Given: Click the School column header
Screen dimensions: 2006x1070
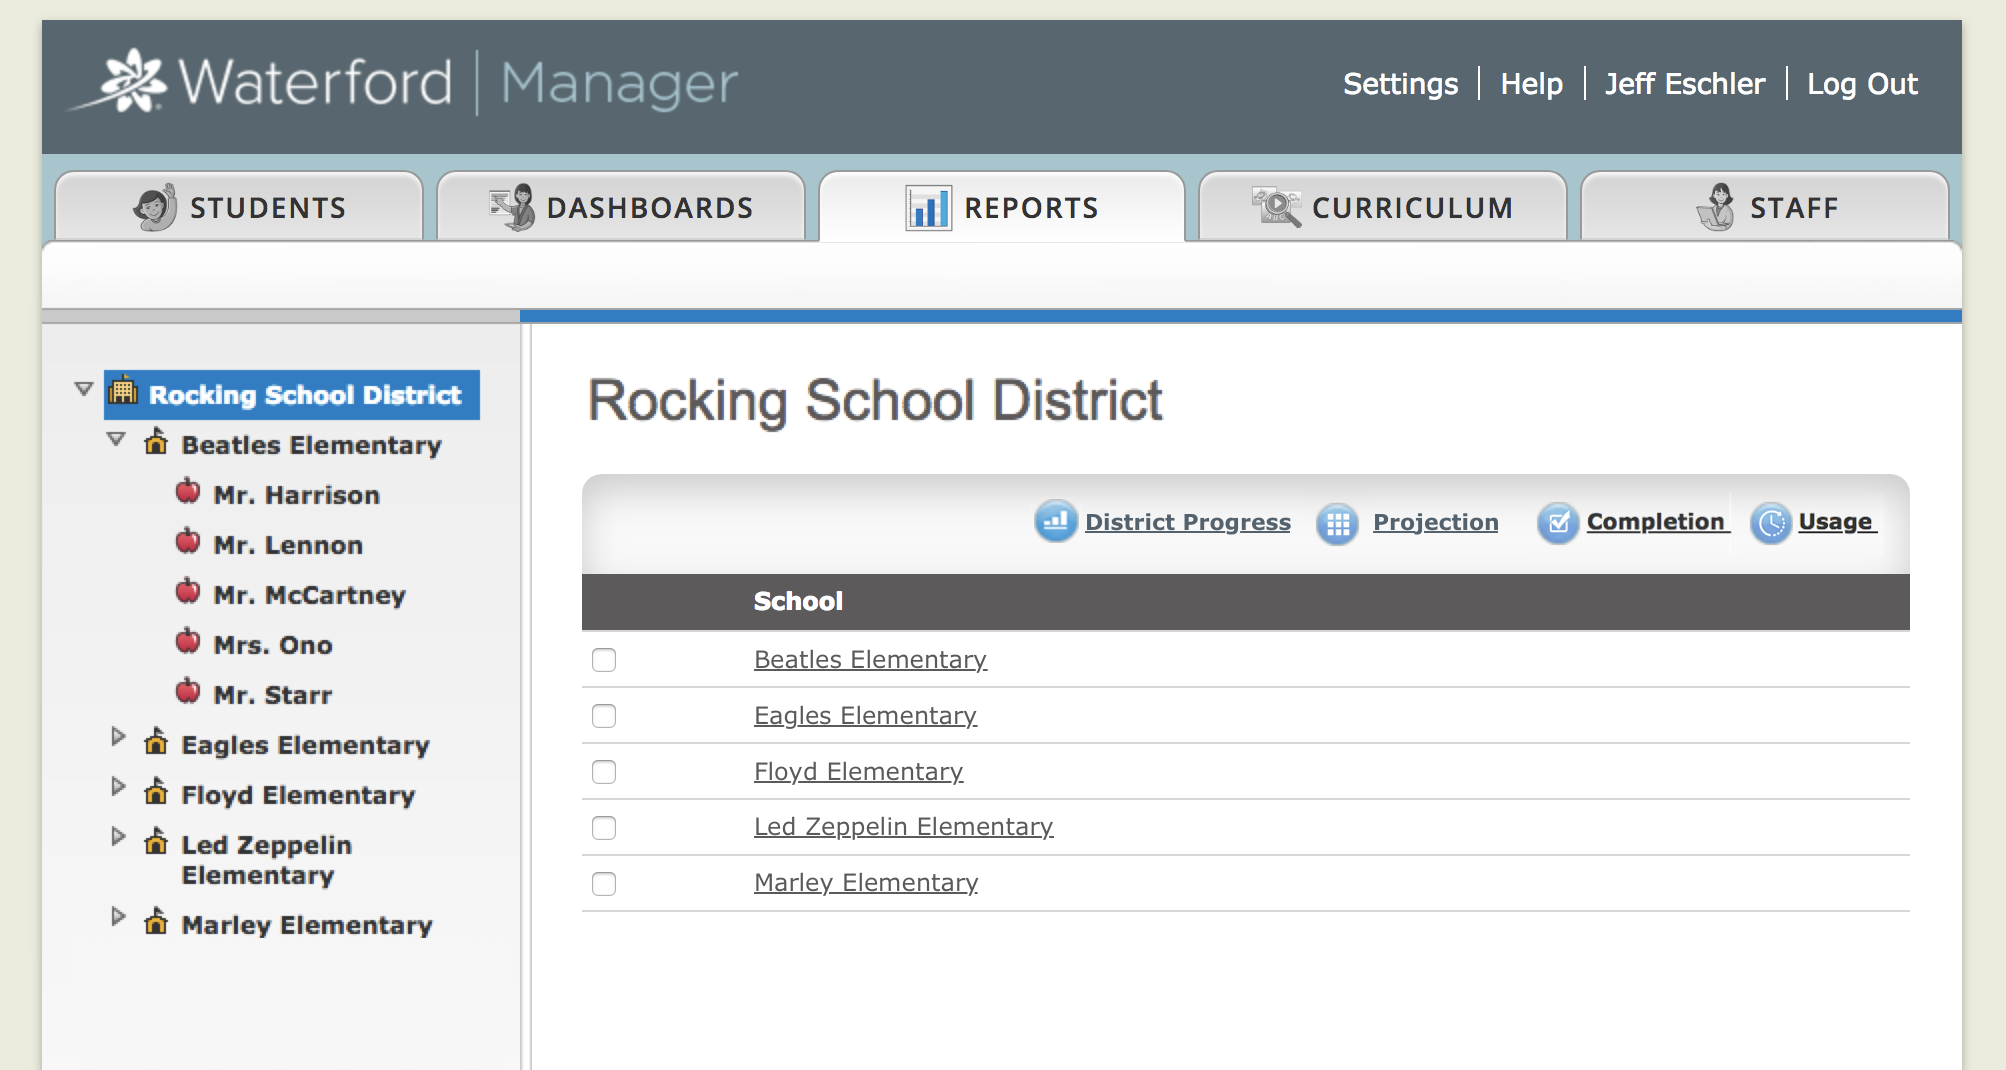Looking at the screenshot, I should [x=798, y=601].
